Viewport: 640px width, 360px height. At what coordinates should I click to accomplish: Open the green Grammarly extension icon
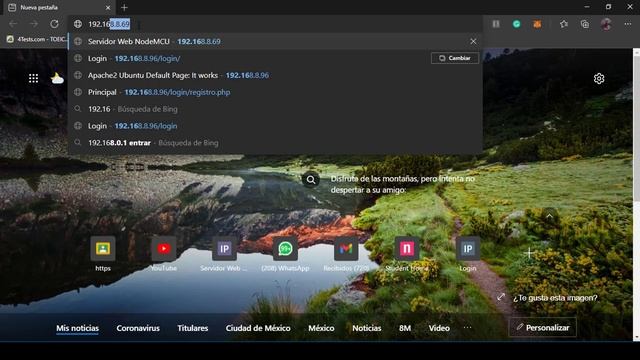click(517, 24)
